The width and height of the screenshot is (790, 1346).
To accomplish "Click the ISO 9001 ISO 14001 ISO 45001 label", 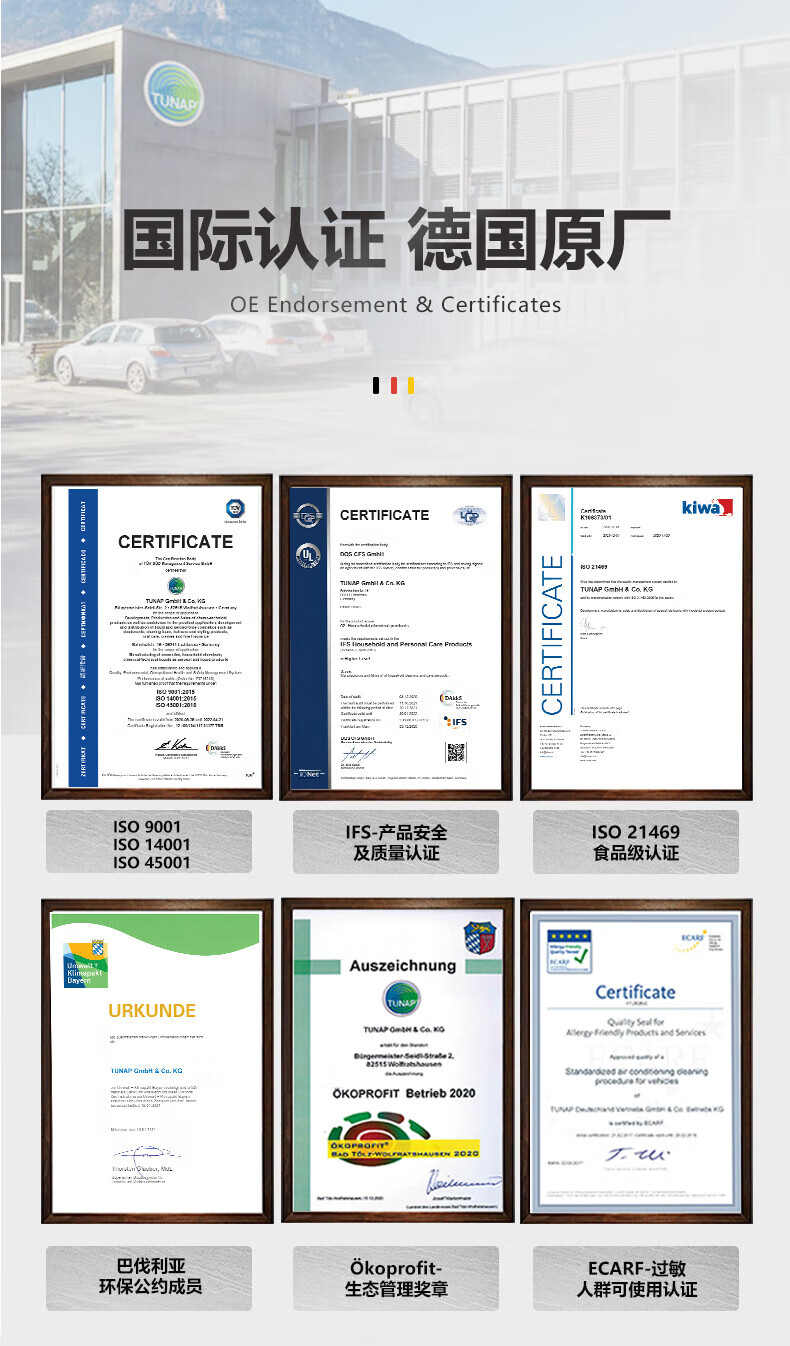I will click(149, 844).
